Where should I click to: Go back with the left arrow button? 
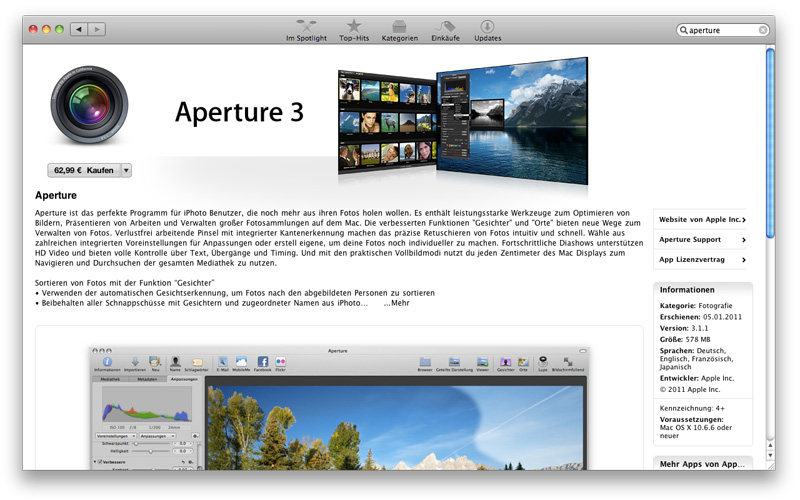tap(79, 29)
